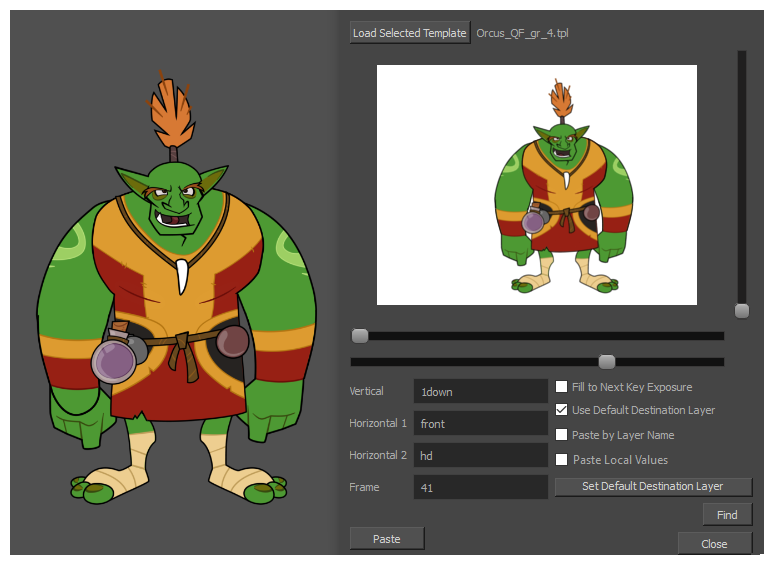This screenshot has height=573, width=774.
Task: Click the lower horizontal slider handle
Action: click(x=607, y=362)
